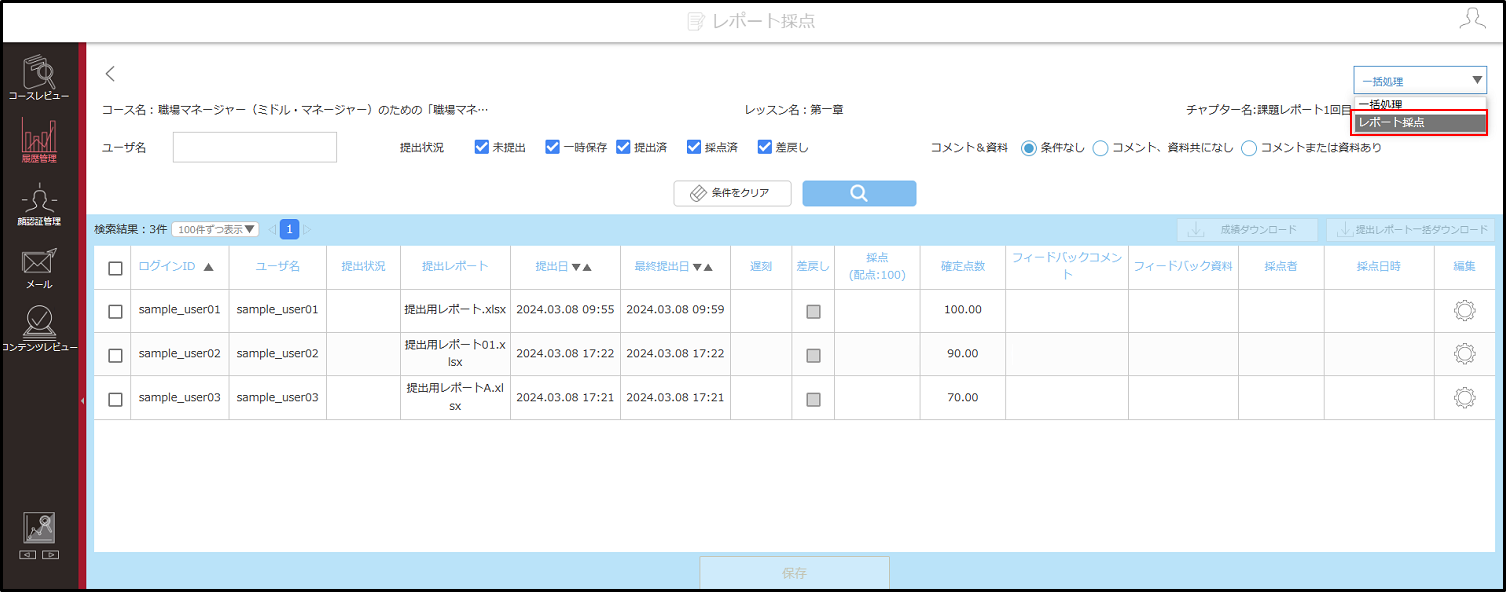Open コンテンツレビュー in the sidebar
The height and width of the screenshot is (592, 1506).
39,331
